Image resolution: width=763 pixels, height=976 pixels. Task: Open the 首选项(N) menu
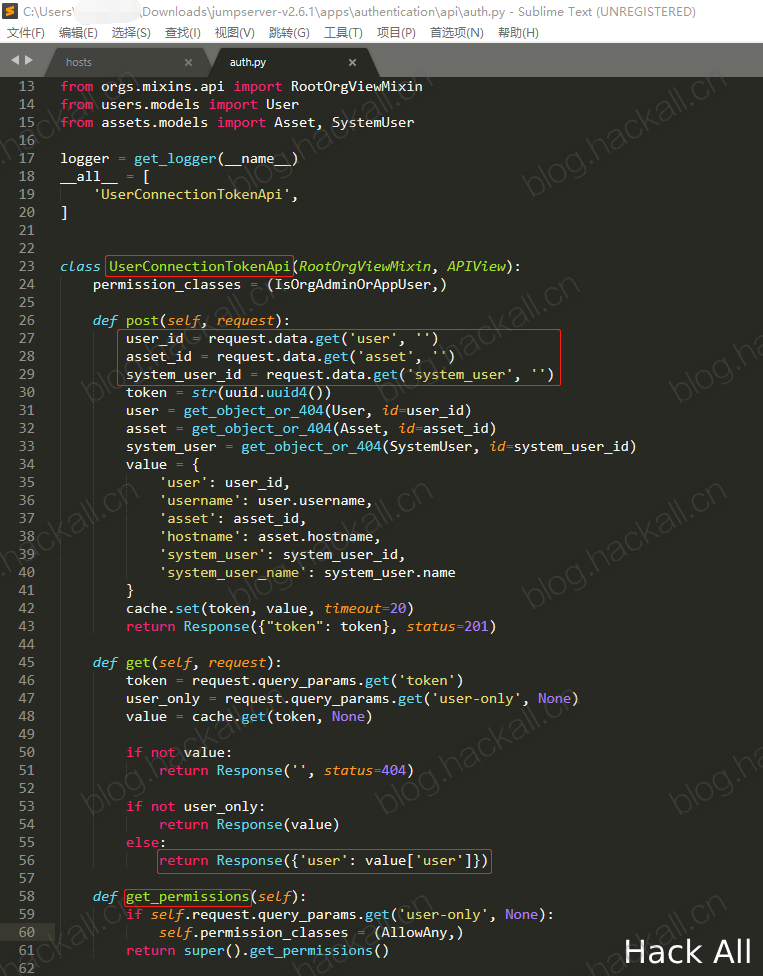click(457, 32)
